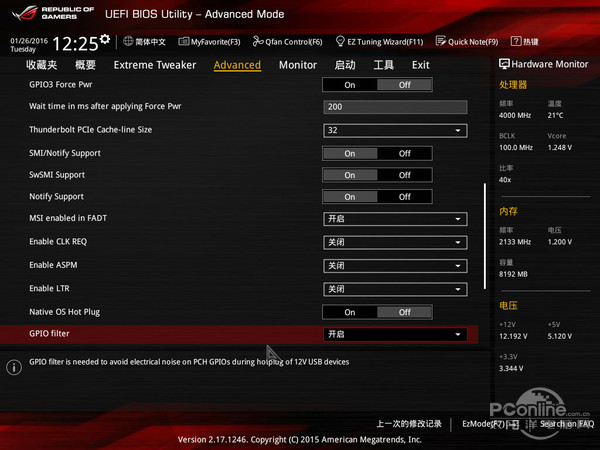Click the Qfan Control fan icon
Image resolution: width=600 pixels, height=450 pixels.
[x=258, y=41]
